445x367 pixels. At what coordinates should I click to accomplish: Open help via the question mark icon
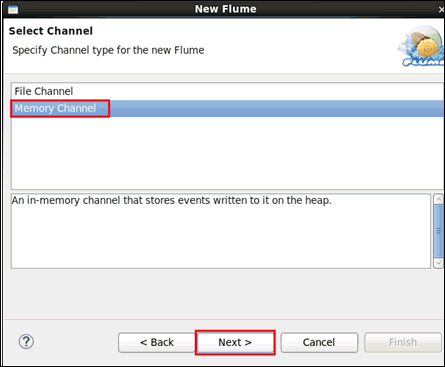[x=26, y=342]
